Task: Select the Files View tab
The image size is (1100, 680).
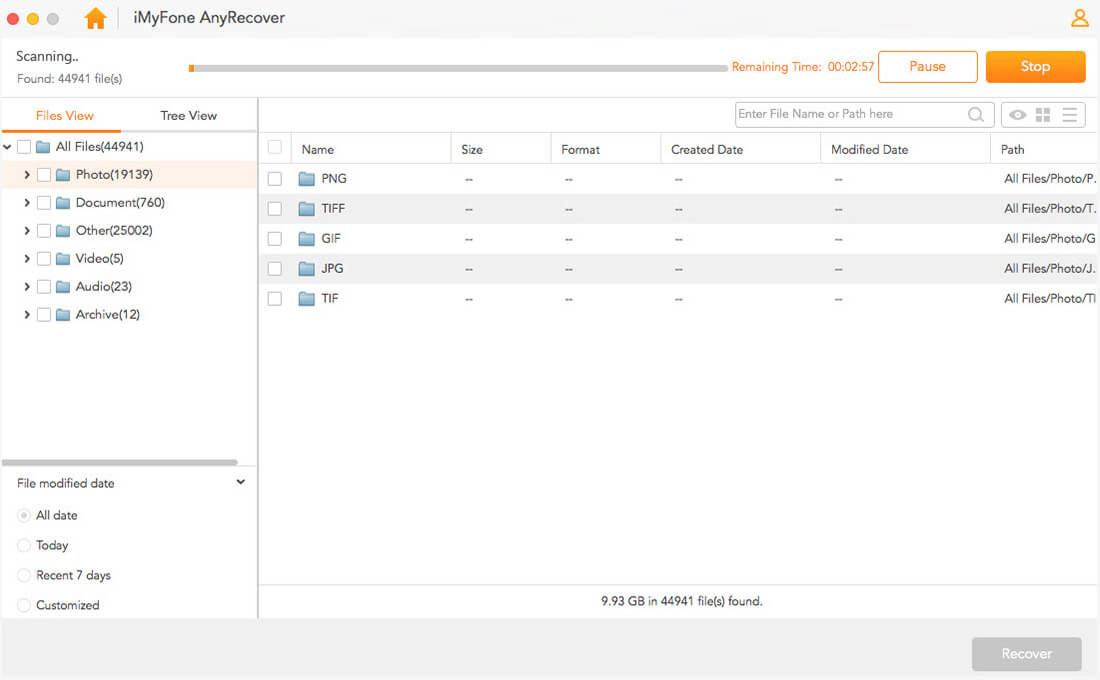Action: click(64, 115)
